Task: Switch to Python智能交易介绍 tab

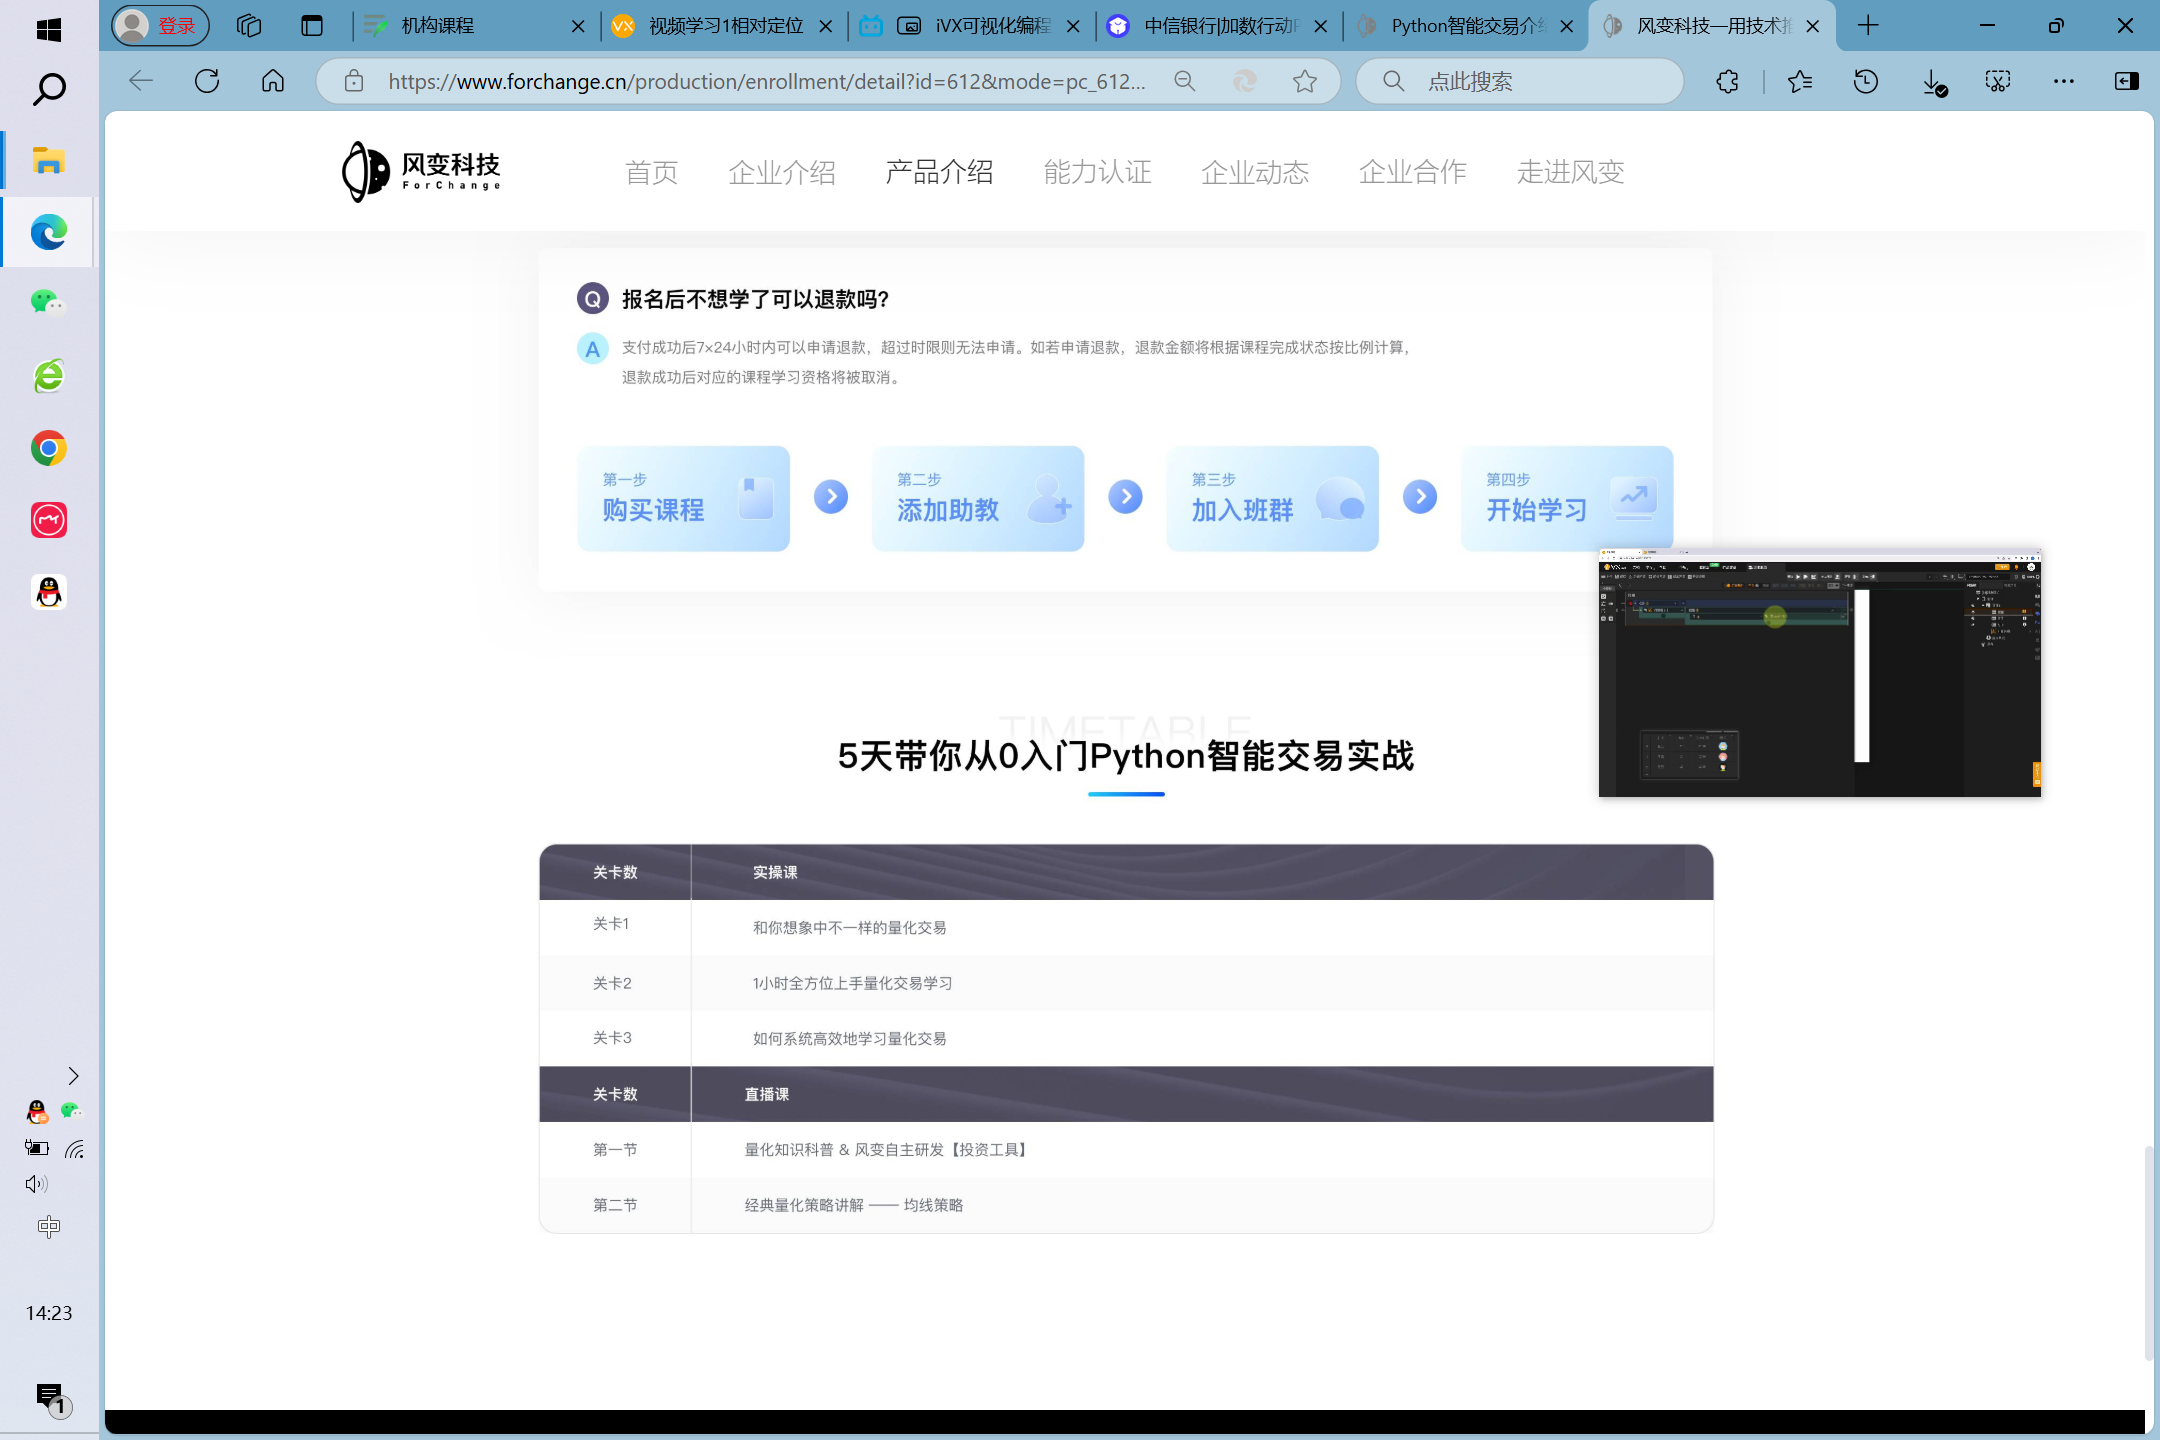Action: 1465,26
